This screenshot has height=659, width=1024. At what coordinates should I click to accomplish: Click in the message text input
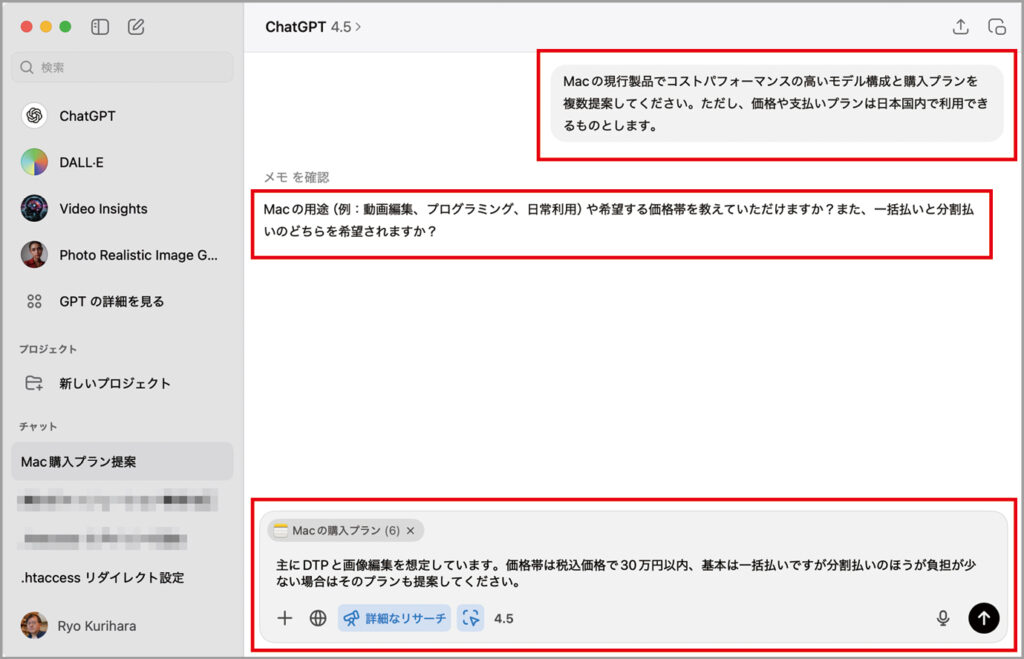(x=626, y=573)
